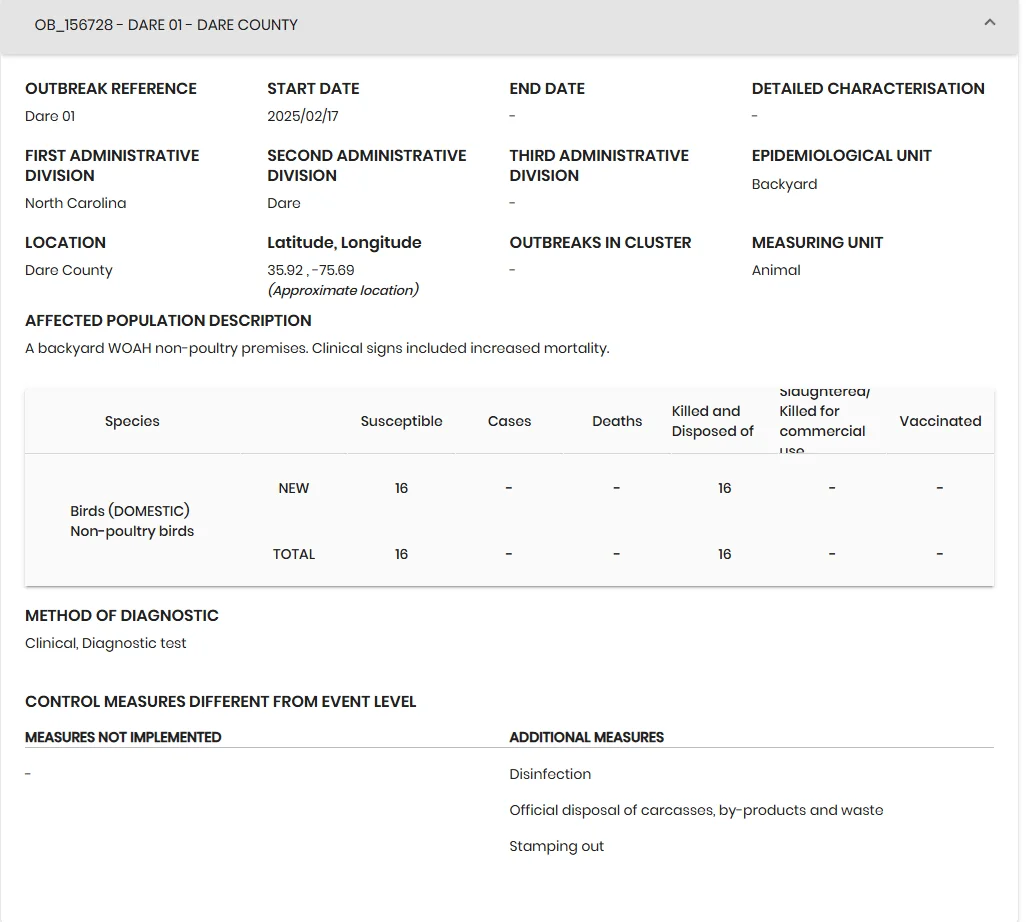Click the measuring unit value Animal
This screenshot has width=1027, height=922.
pos(776,270)
